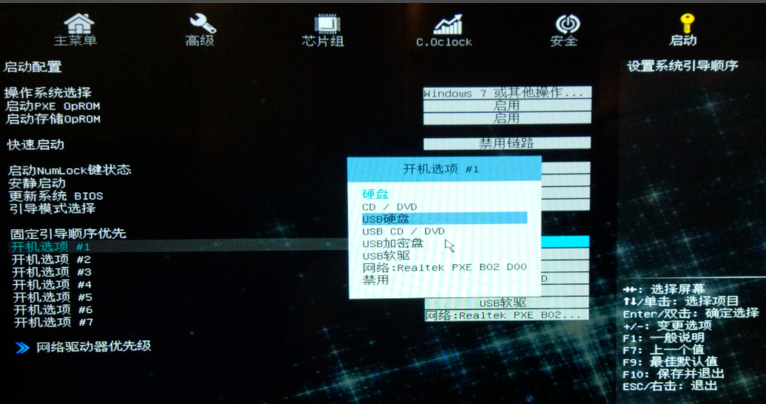
Task: Click the 开机选项 #7 entry
Action: [x=51, y=322]
